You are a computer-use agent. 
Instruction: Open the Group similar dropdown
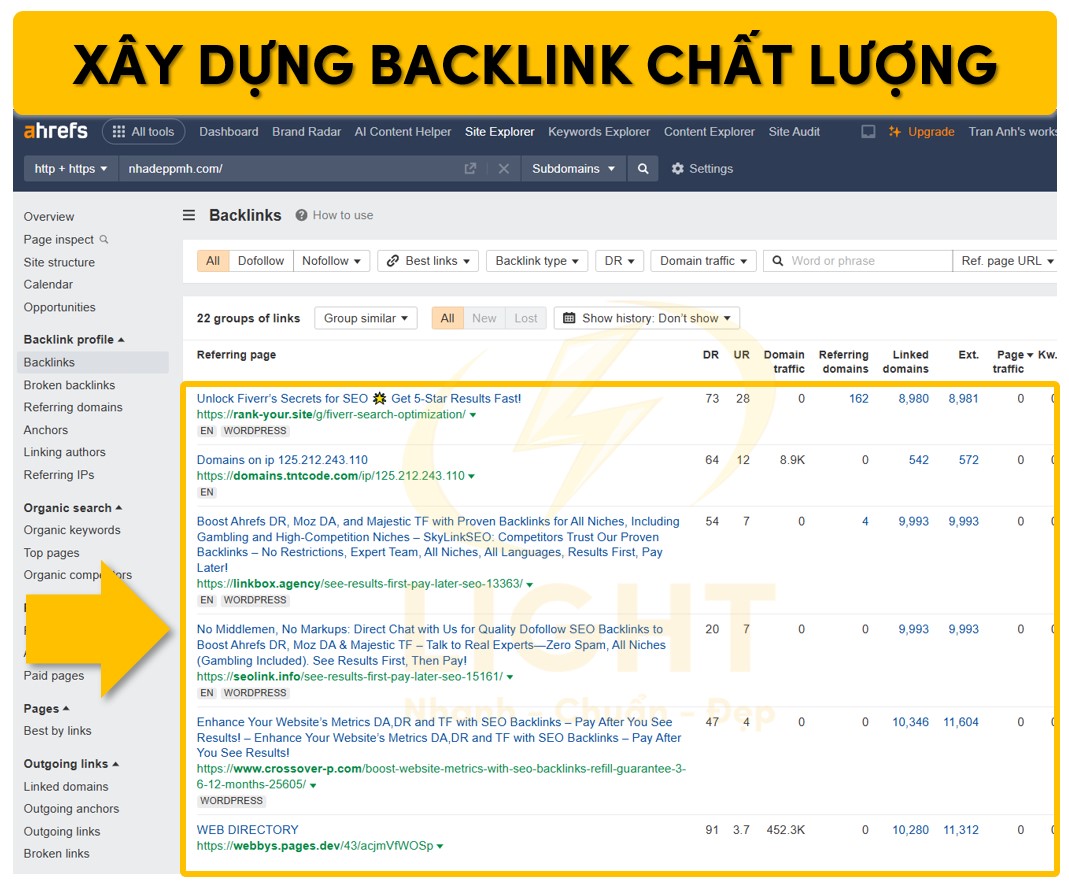[365, 318]
